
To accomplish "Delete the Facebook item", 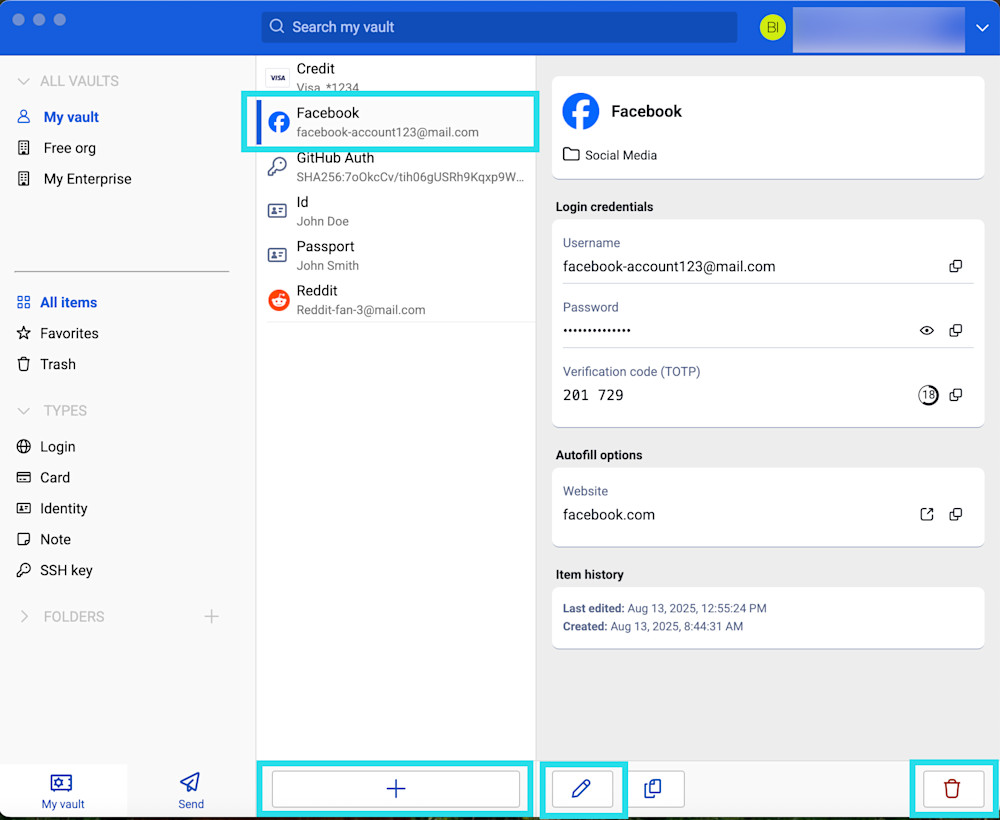I will point(951,789).
